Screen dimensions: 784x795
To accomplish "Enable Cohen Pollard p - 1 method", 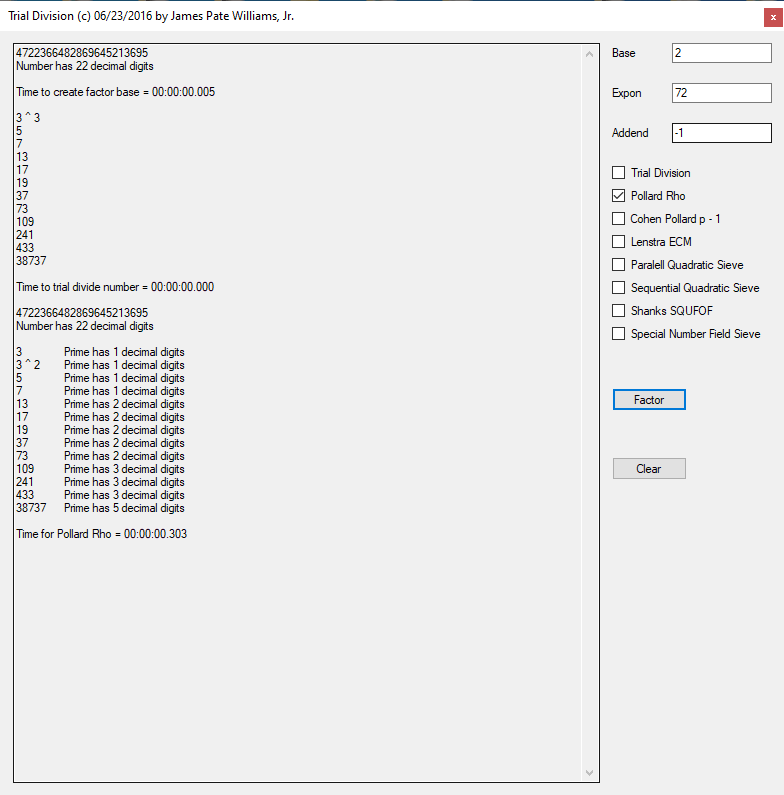I will click(619, 219).
